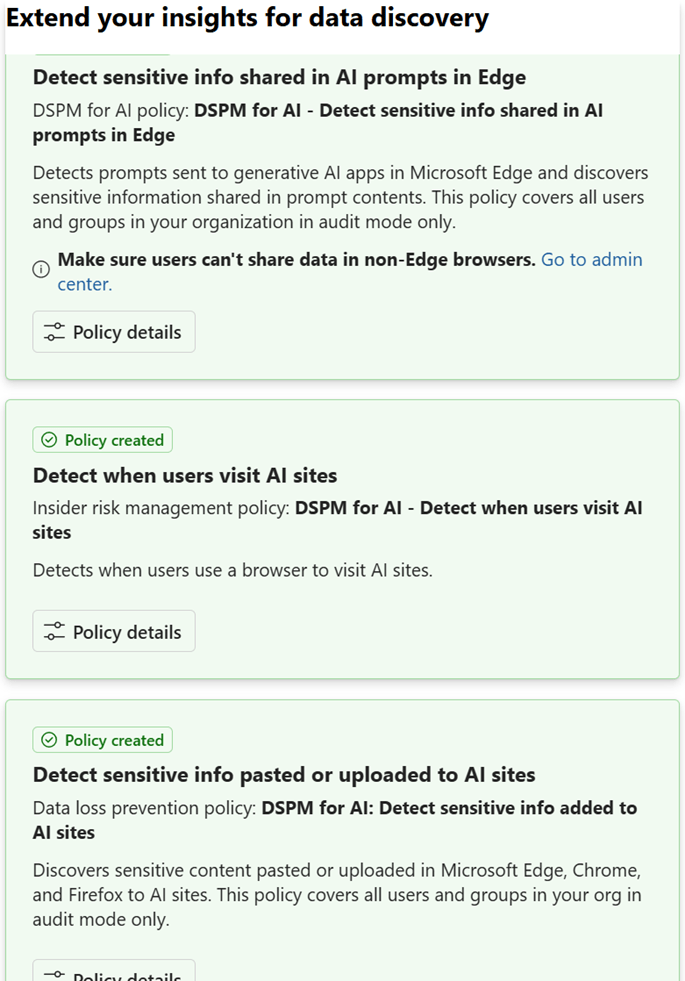Image resolution: width=685 pixels, height=981 pixels.
Task: Click the info icon beside the non-Edge browsers warning
Action: click(x=41, y=269)
